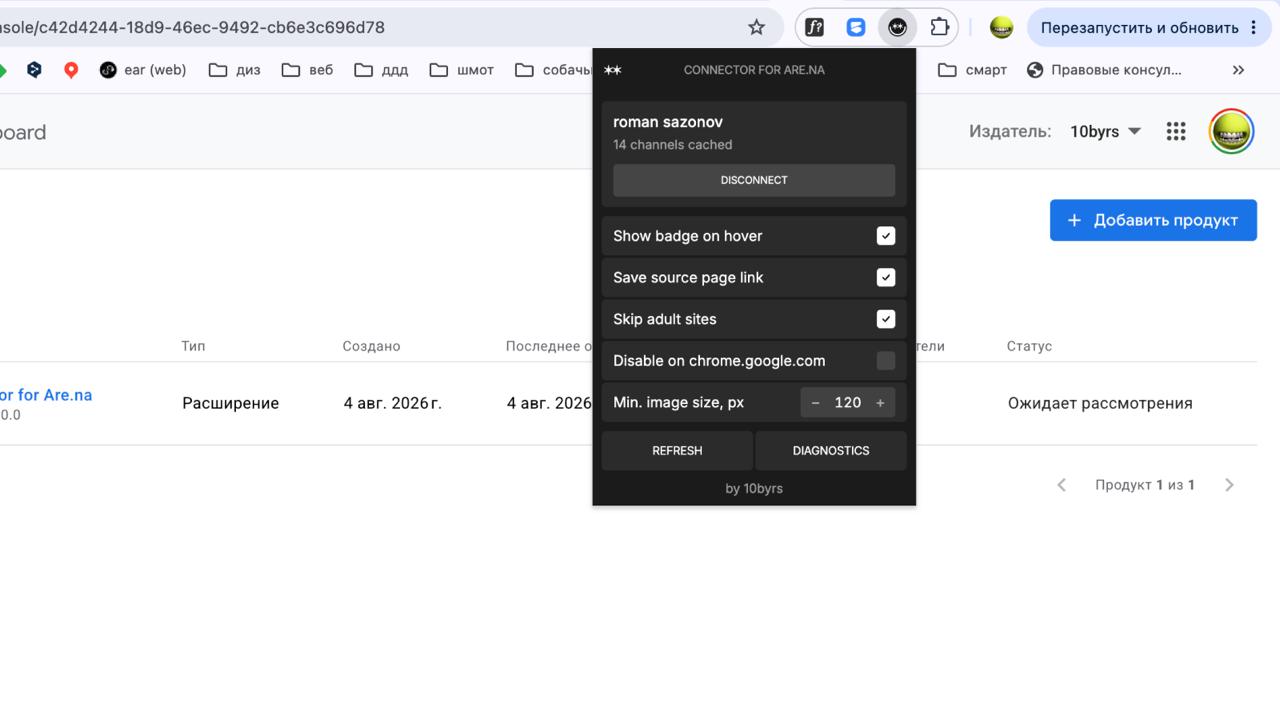This screenshot has height=720, width=1280.
Task: Click the roman sazonov account name
Action: pos(668,122)
